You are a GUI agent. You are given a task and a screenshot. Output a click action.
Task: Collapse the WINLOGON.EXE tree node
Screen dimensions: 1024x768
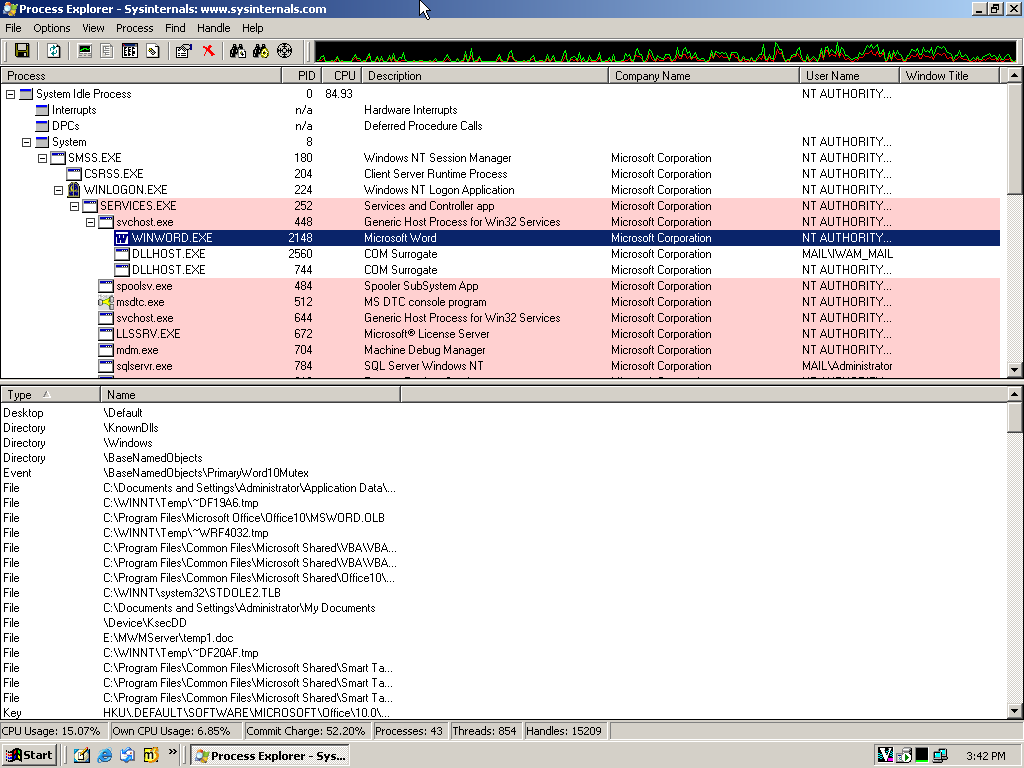(x=58, y=190)
